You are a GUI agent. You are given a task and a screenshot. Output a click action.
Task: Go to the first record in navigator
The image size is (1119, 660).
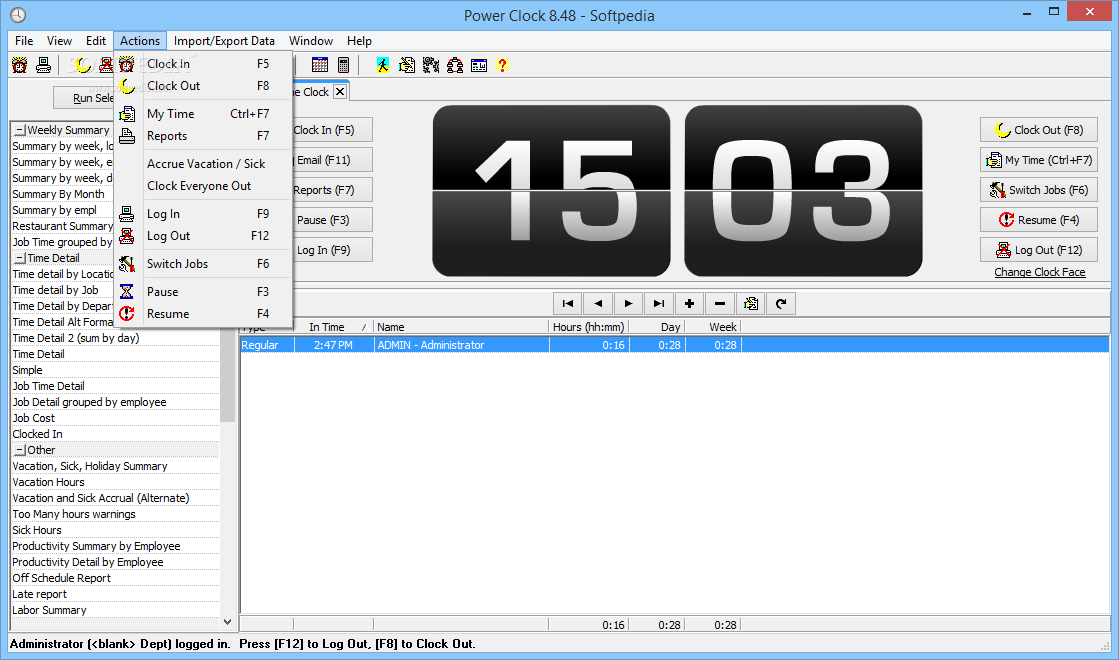click(x=568, y=303)
